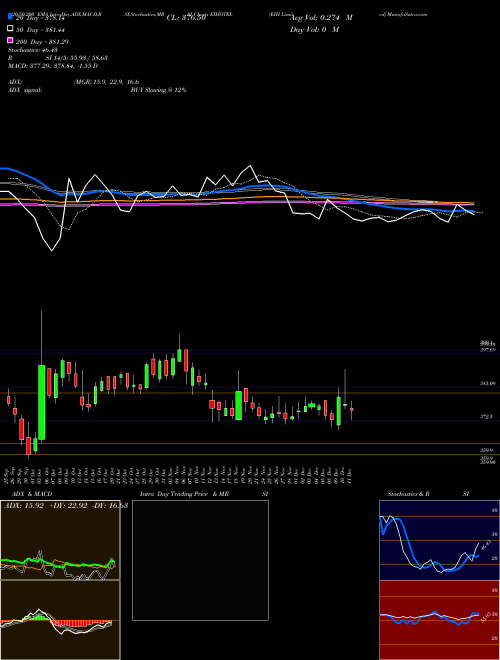Click the white 50 Day EMA legend swatch
500x660 pixels.
coord(10,29)
